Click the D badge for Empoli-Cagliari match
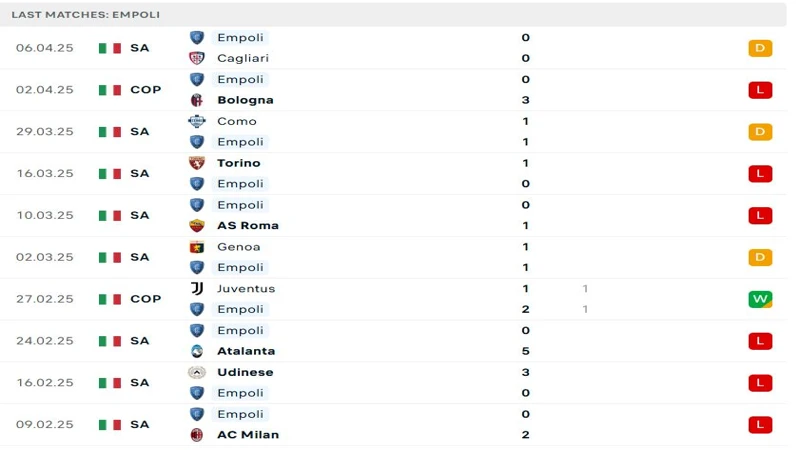This screenshot has height=450, width=800. click(x=760, y=48)
